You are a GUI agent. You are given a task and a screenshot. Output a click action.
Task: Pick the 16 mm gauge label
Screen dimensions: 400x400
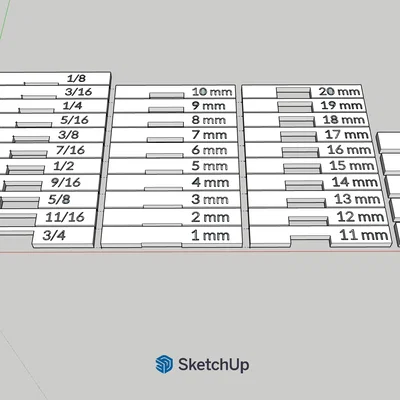tap(349, 150)
